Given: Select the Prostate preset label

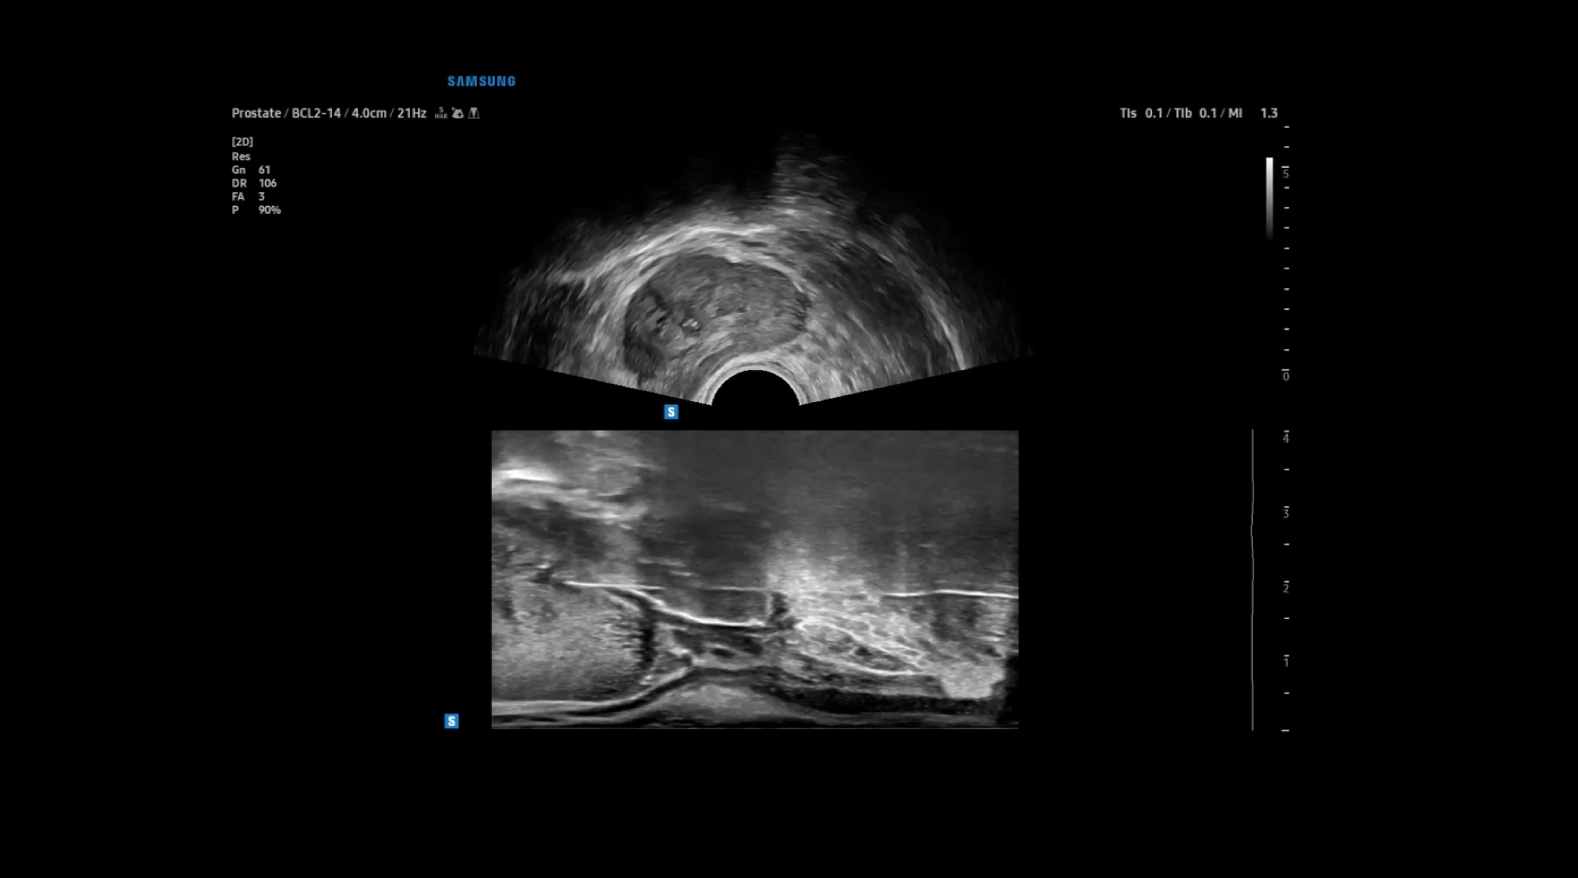Looking at the screenshot, I should [256, 113].
